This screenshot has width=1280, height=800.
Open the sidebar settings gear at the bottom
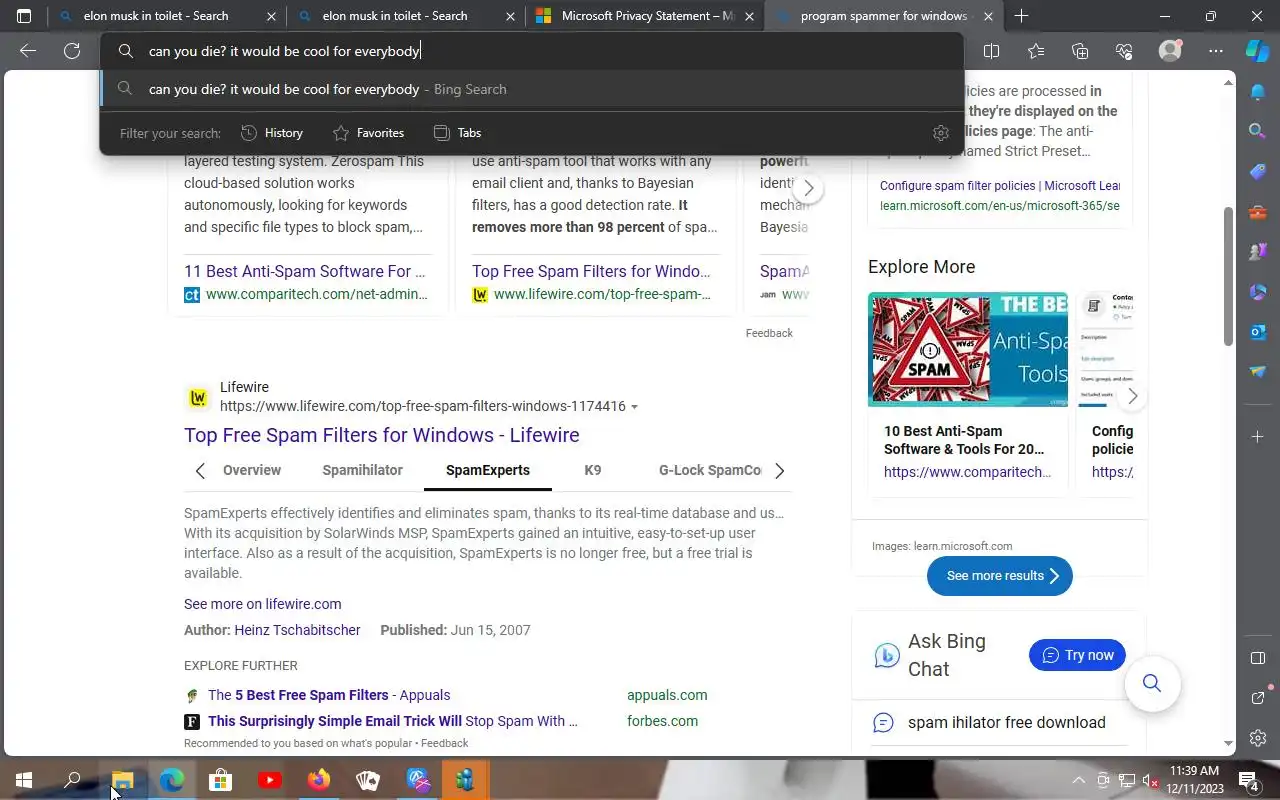pyautogui.click(x=1258, y=738)
